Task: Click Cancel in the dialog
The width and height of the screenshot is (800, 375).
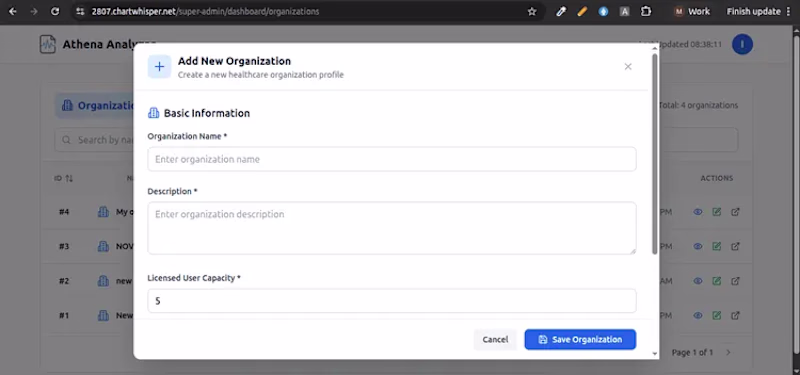Action: coord(495,340)
